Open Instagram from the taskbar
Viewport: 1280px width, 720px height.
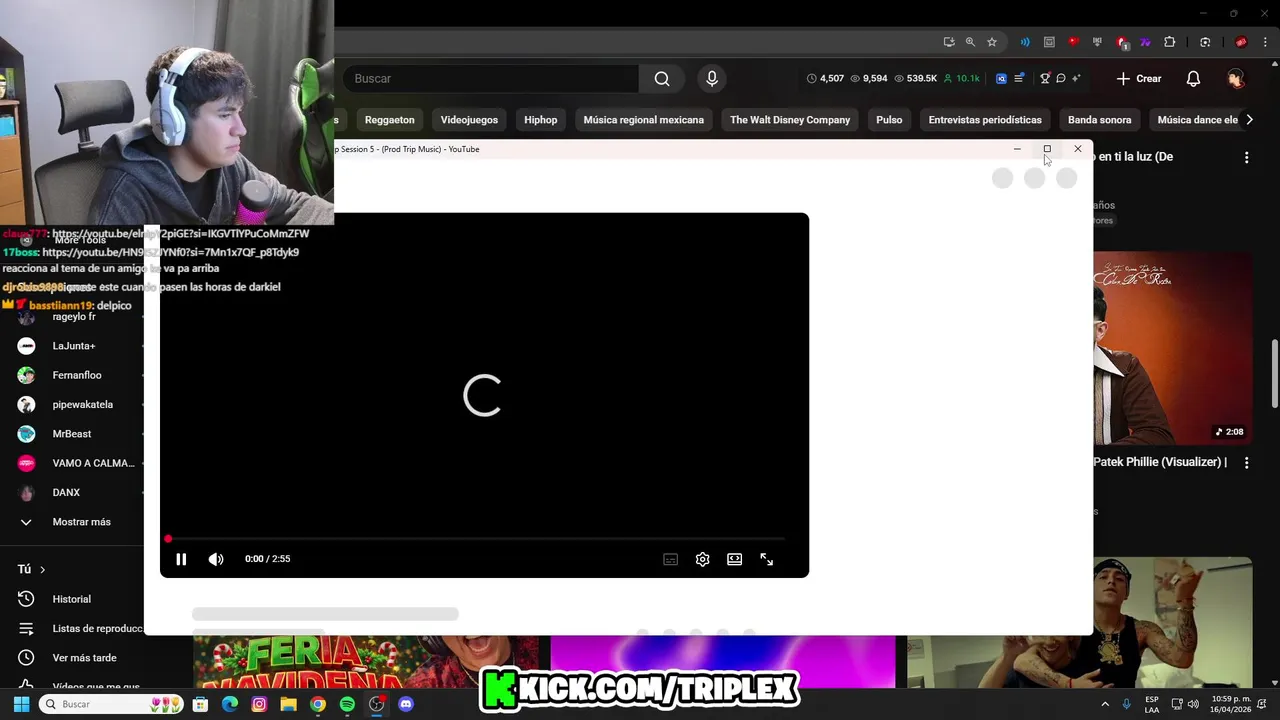[x=259, y=704]
